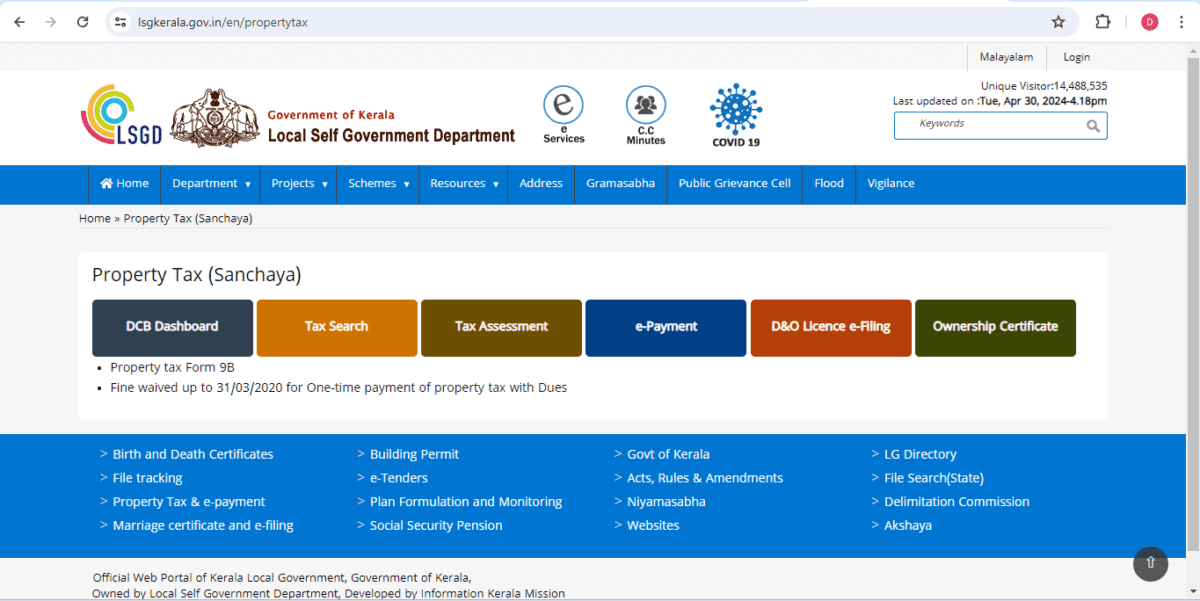Viewport: 1200px width, 601px height.
Task: Select Gramasabha in the navigation bar
Action: click(x=620, y=184)
